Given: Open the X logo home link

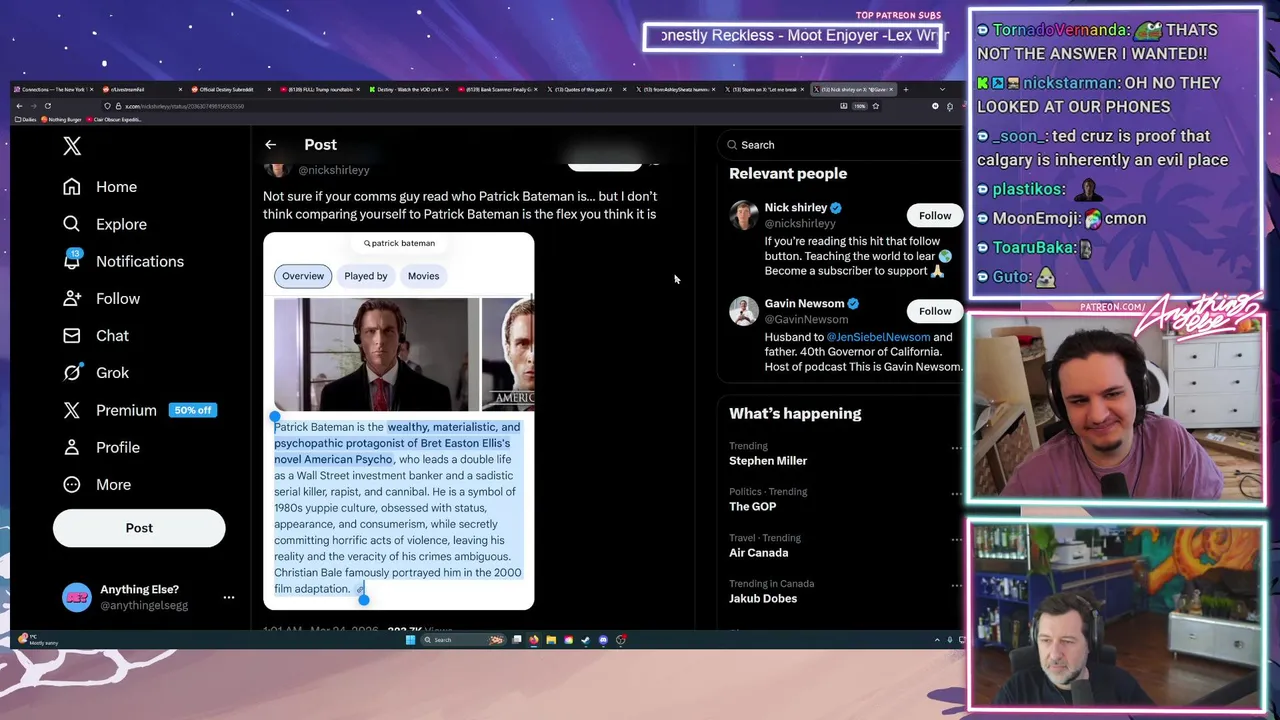Looking at the screenshot, I should [72, 146].
